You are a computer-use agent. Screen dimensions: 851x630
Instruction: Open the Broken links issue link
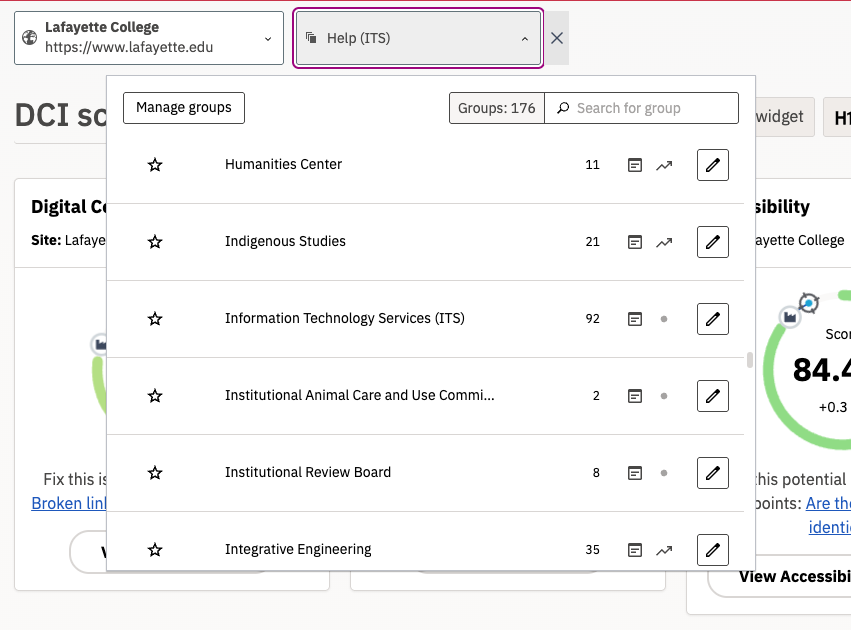click(69, 504)
